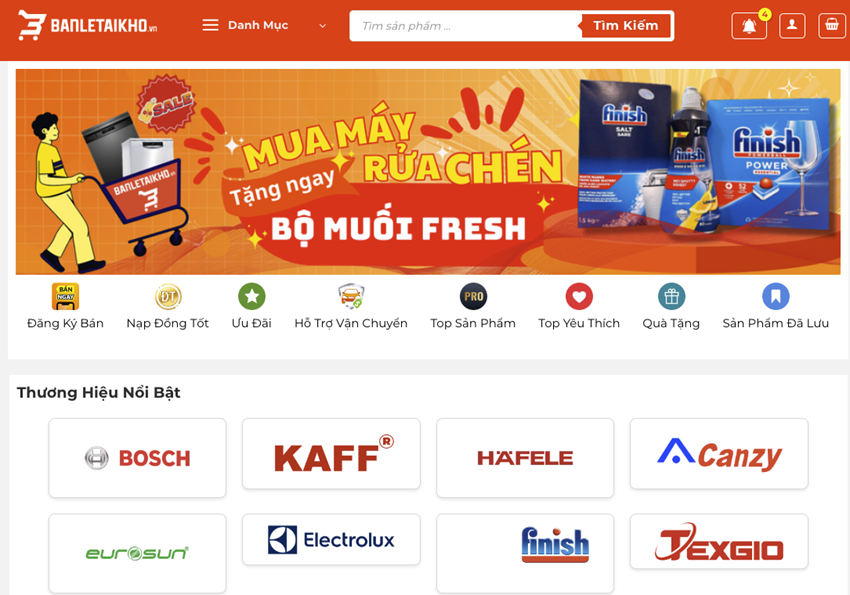Open Top Sản Phẩm PRO icon
Image resolution: width=850 pixels, height=595 pixels.
click(x=473, y=296)
